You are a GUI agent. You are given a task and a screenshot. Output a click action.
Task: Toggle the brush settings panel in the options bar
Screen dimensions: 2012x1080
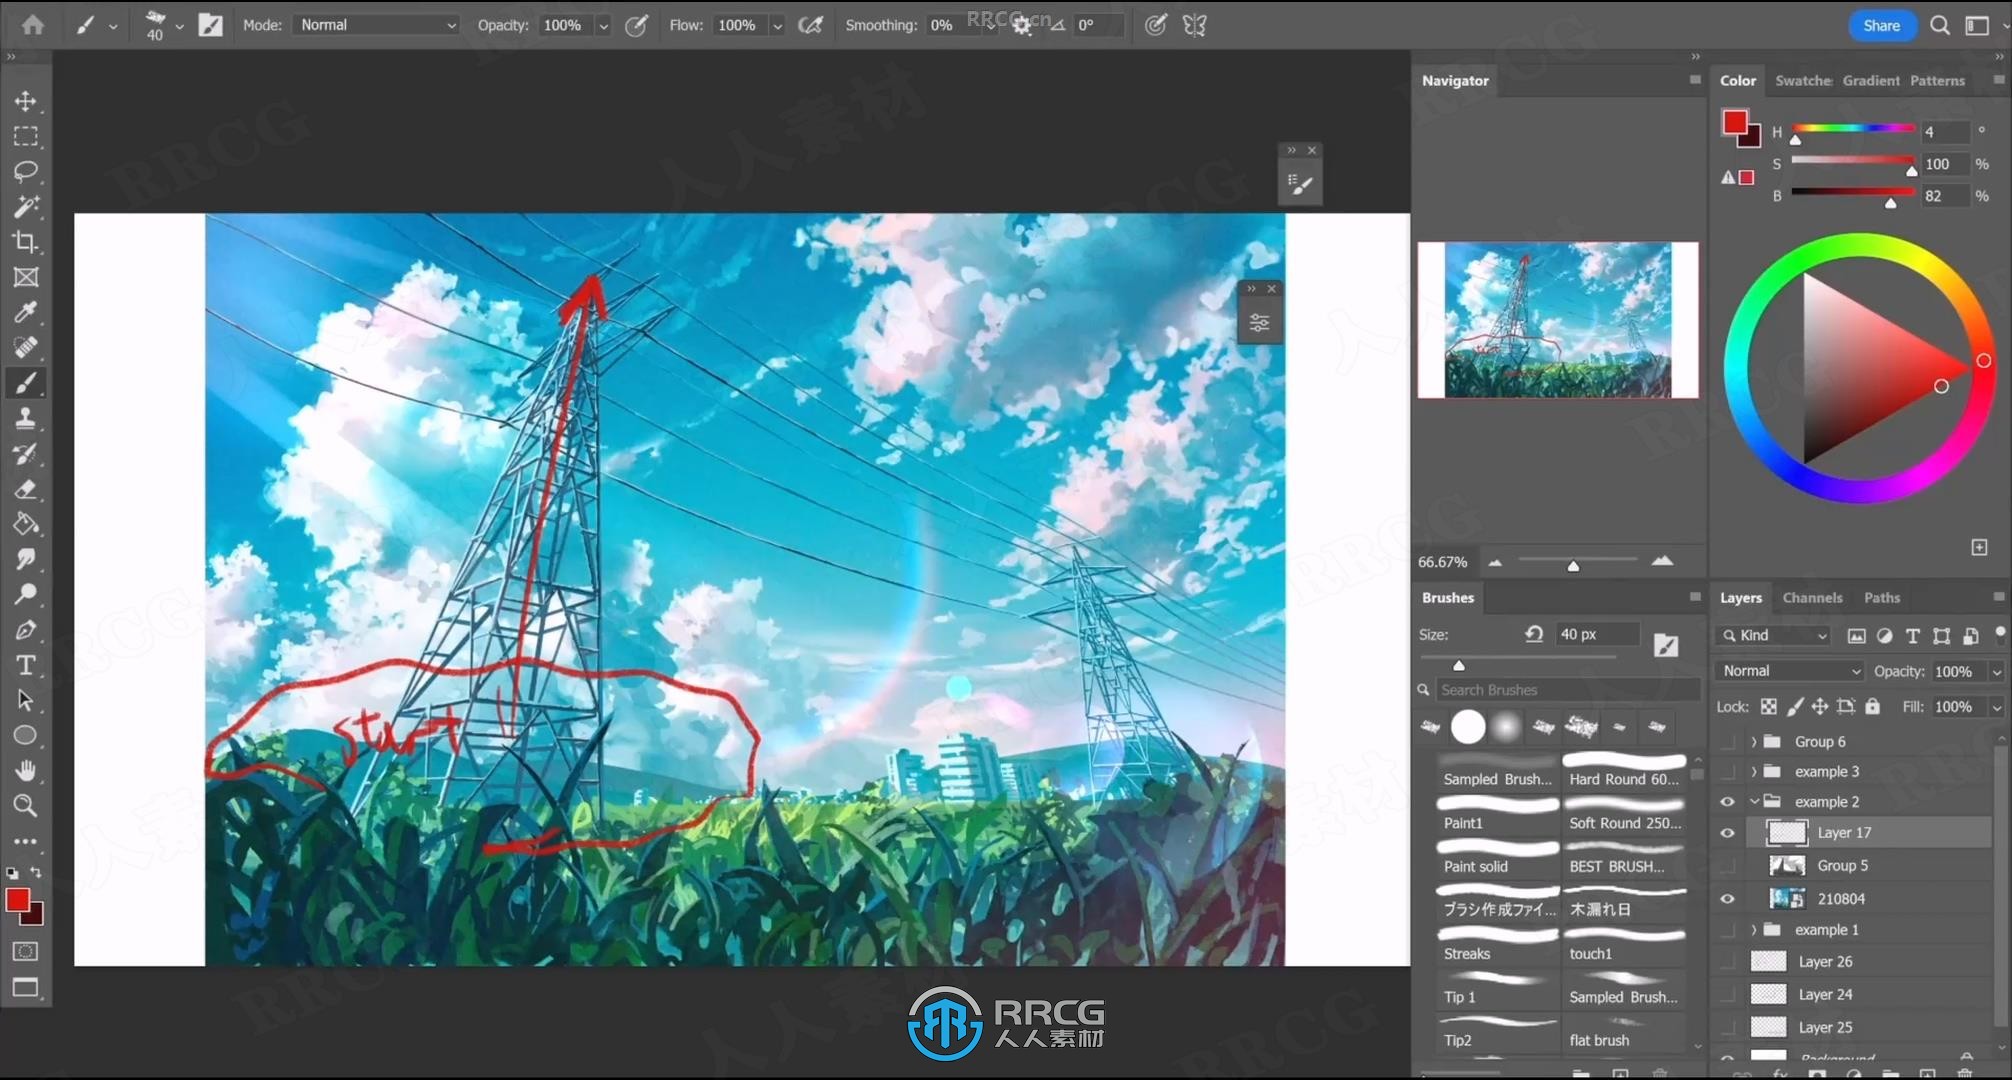click(x=210, y=25)
